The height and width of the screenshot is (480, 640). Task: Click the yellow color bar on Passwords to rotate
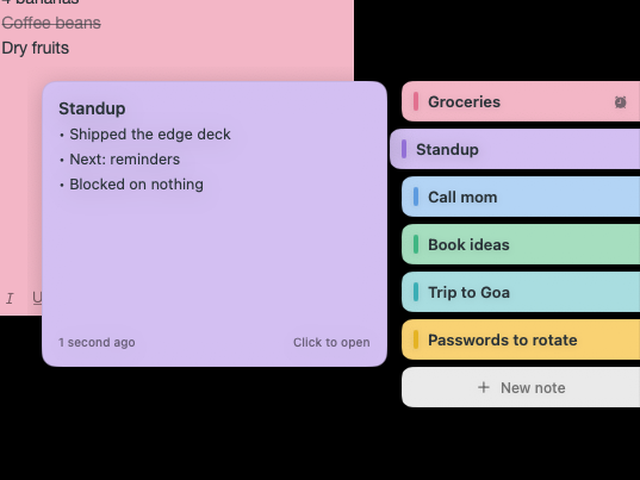pyautogui.click(x=416, y=340)
